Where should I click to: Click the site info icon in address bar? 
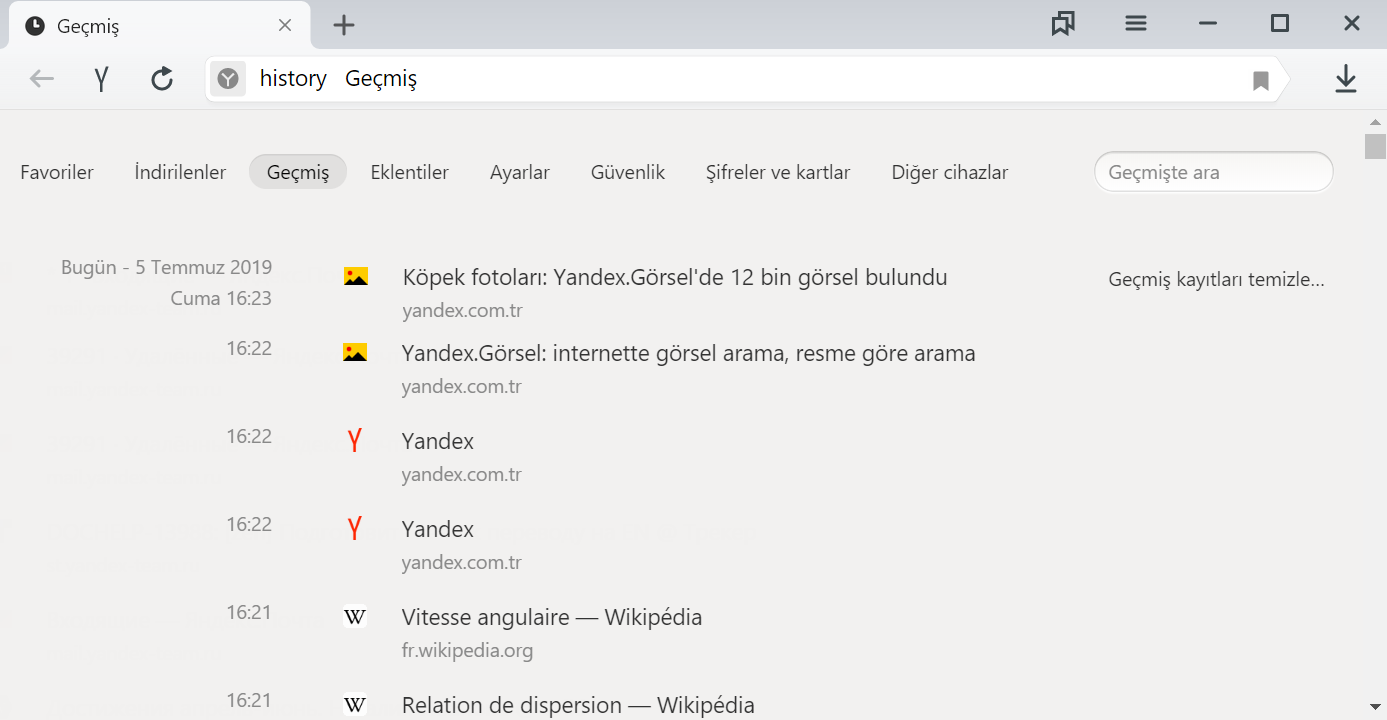[228, 79]
